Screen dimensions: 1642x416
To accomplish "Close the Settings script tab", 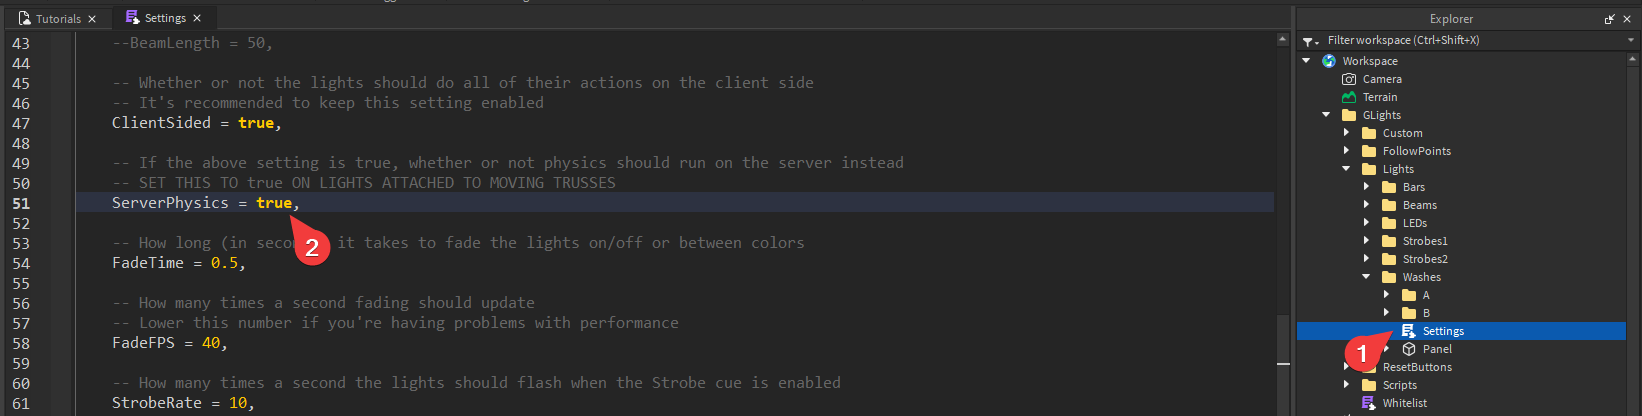I will (197, 18).
